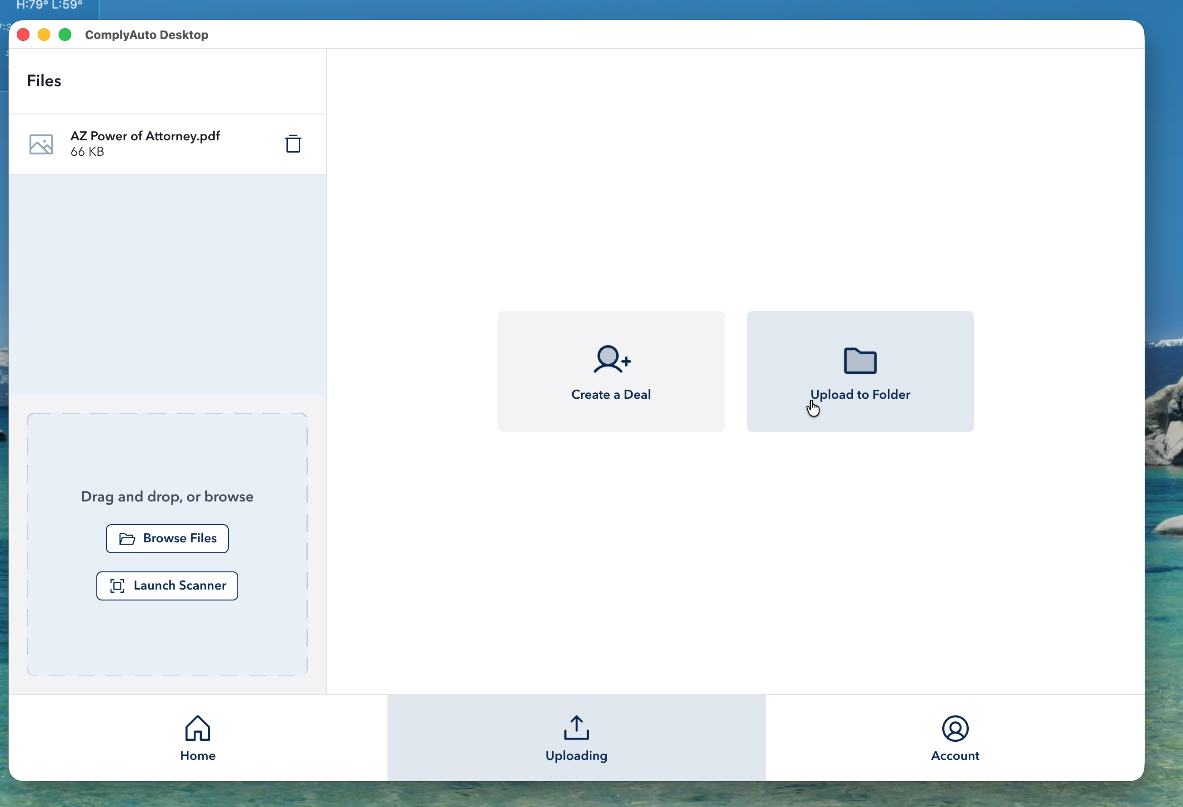
Task: Open the Account tab label
Action: coord(955,756)
